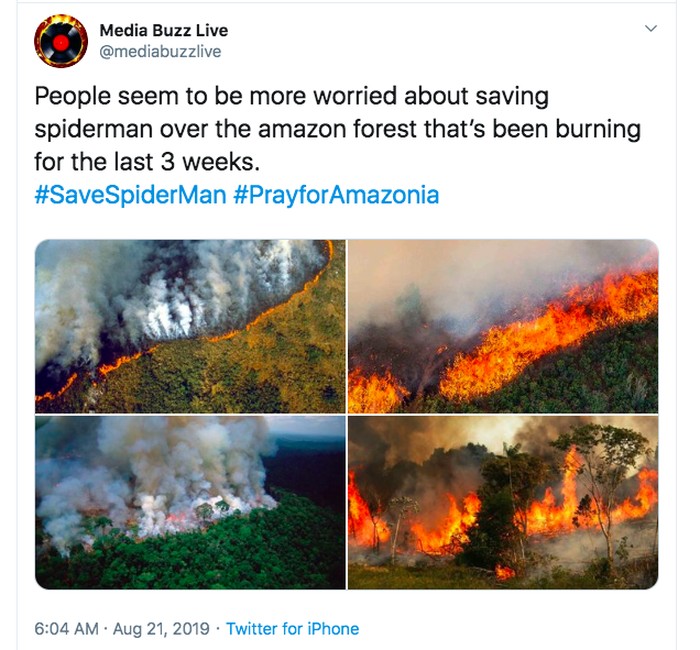This screenshot has width=700, height=650.
Task: Open the photo of smoke over green forest
Action: click(x=190, y=503)
